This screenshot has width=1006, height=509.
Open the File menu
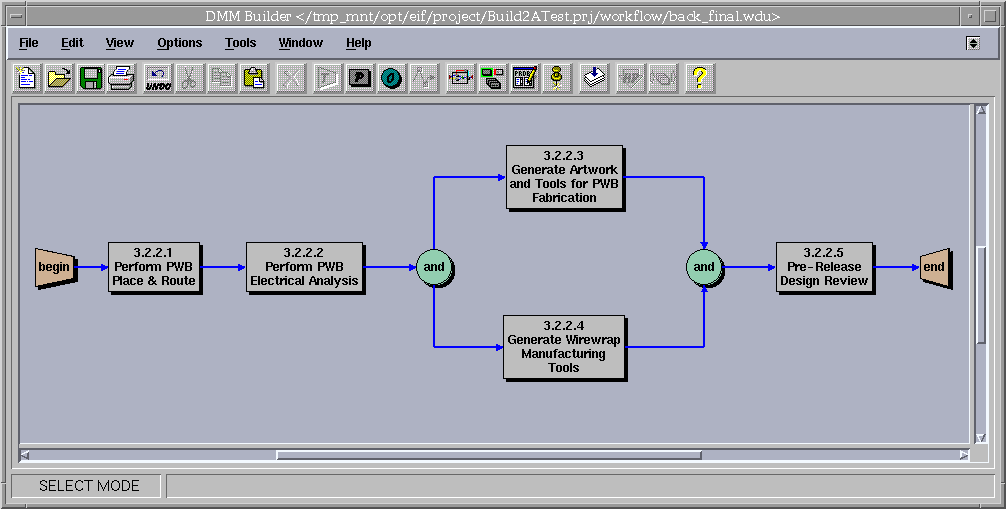pos(29,43)
